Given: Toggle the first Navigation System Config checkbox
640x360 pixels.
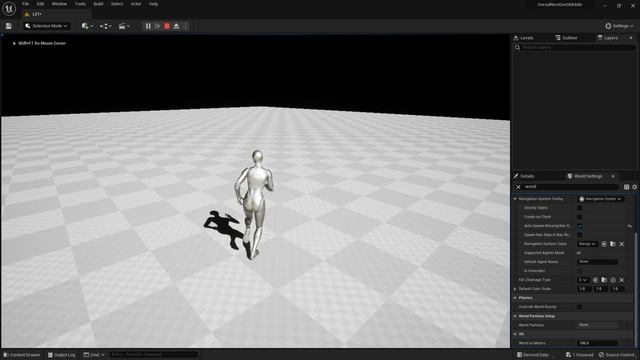Looking at the screenshot, I should point(580,208).
